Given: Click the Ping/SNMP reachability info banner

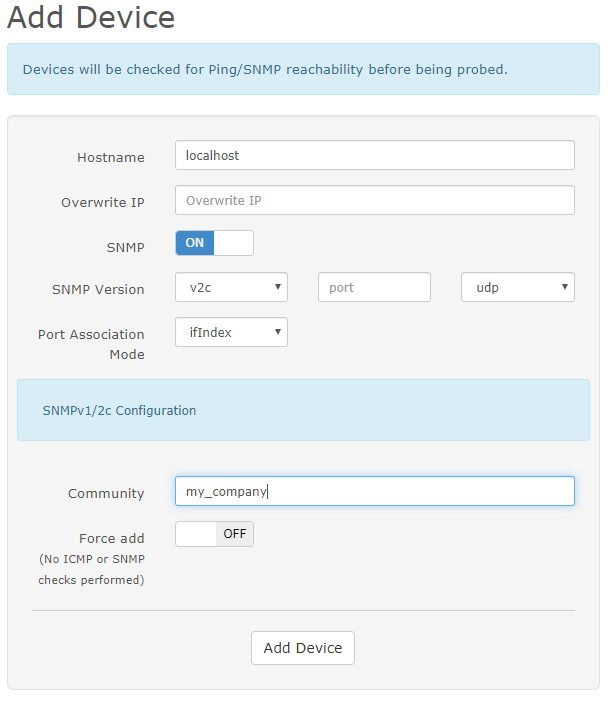Looking at the screenshot, I should coord(303,69).
